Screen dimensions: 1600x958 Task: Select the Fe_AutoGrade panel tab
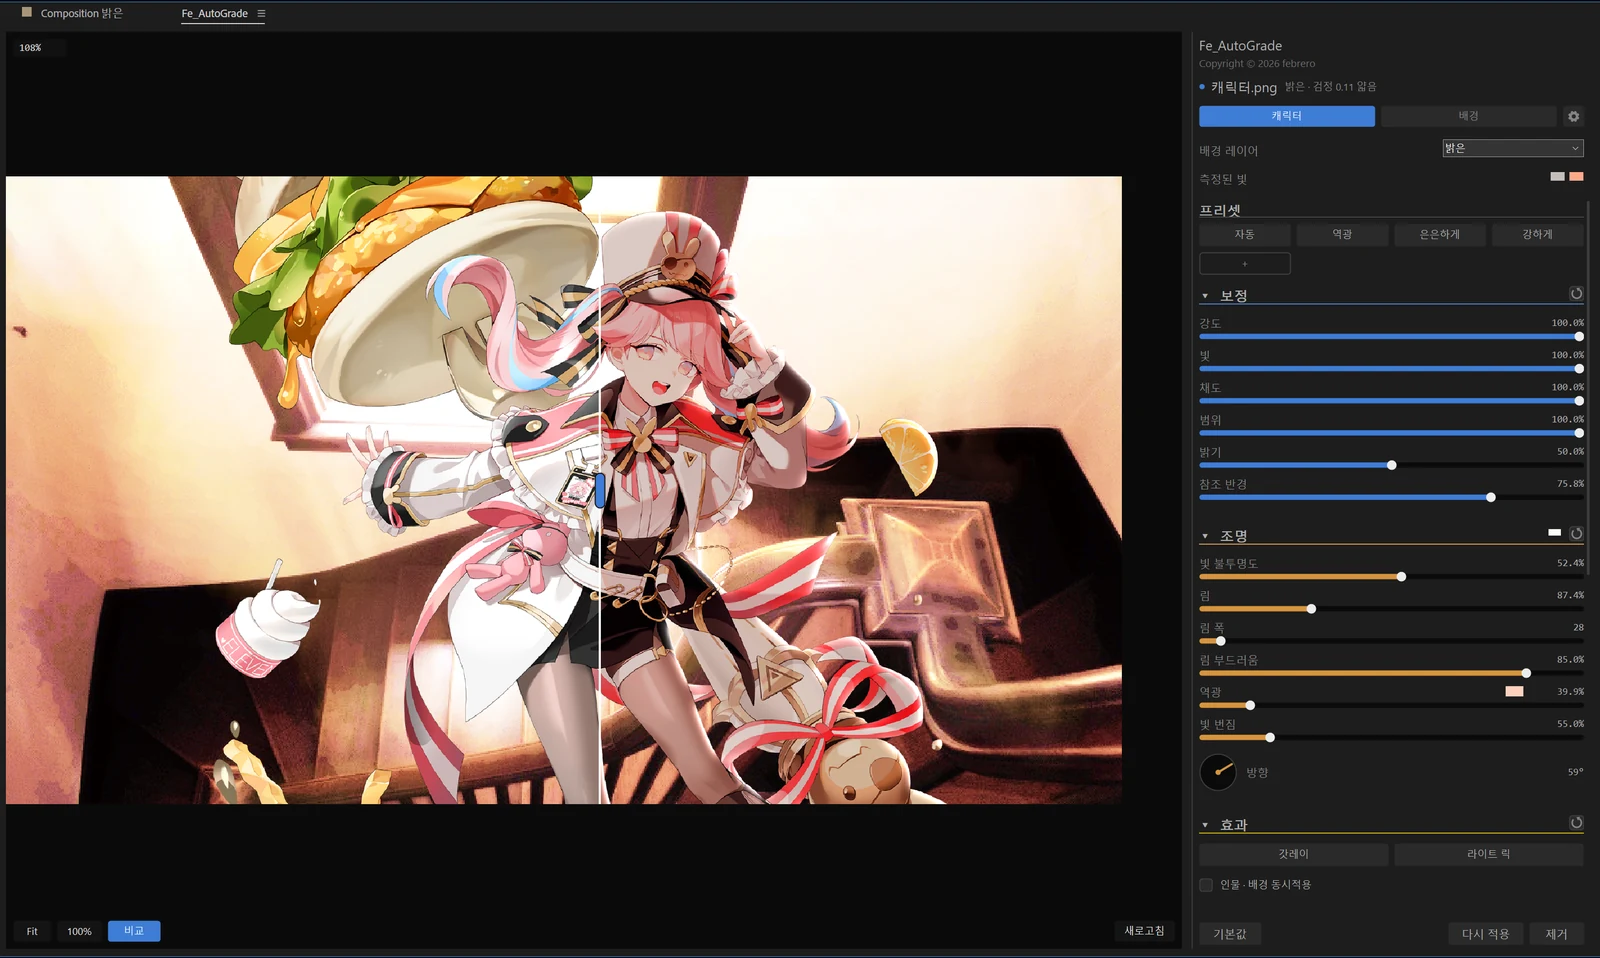tap(215, 14)
